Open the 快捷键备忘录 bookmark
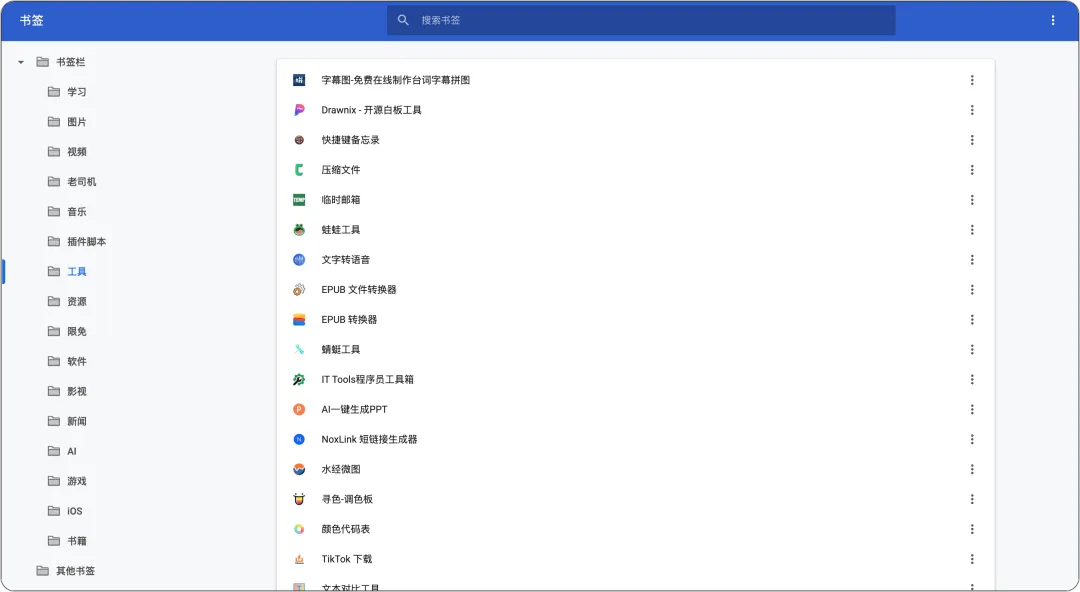 tap(351, 140)
